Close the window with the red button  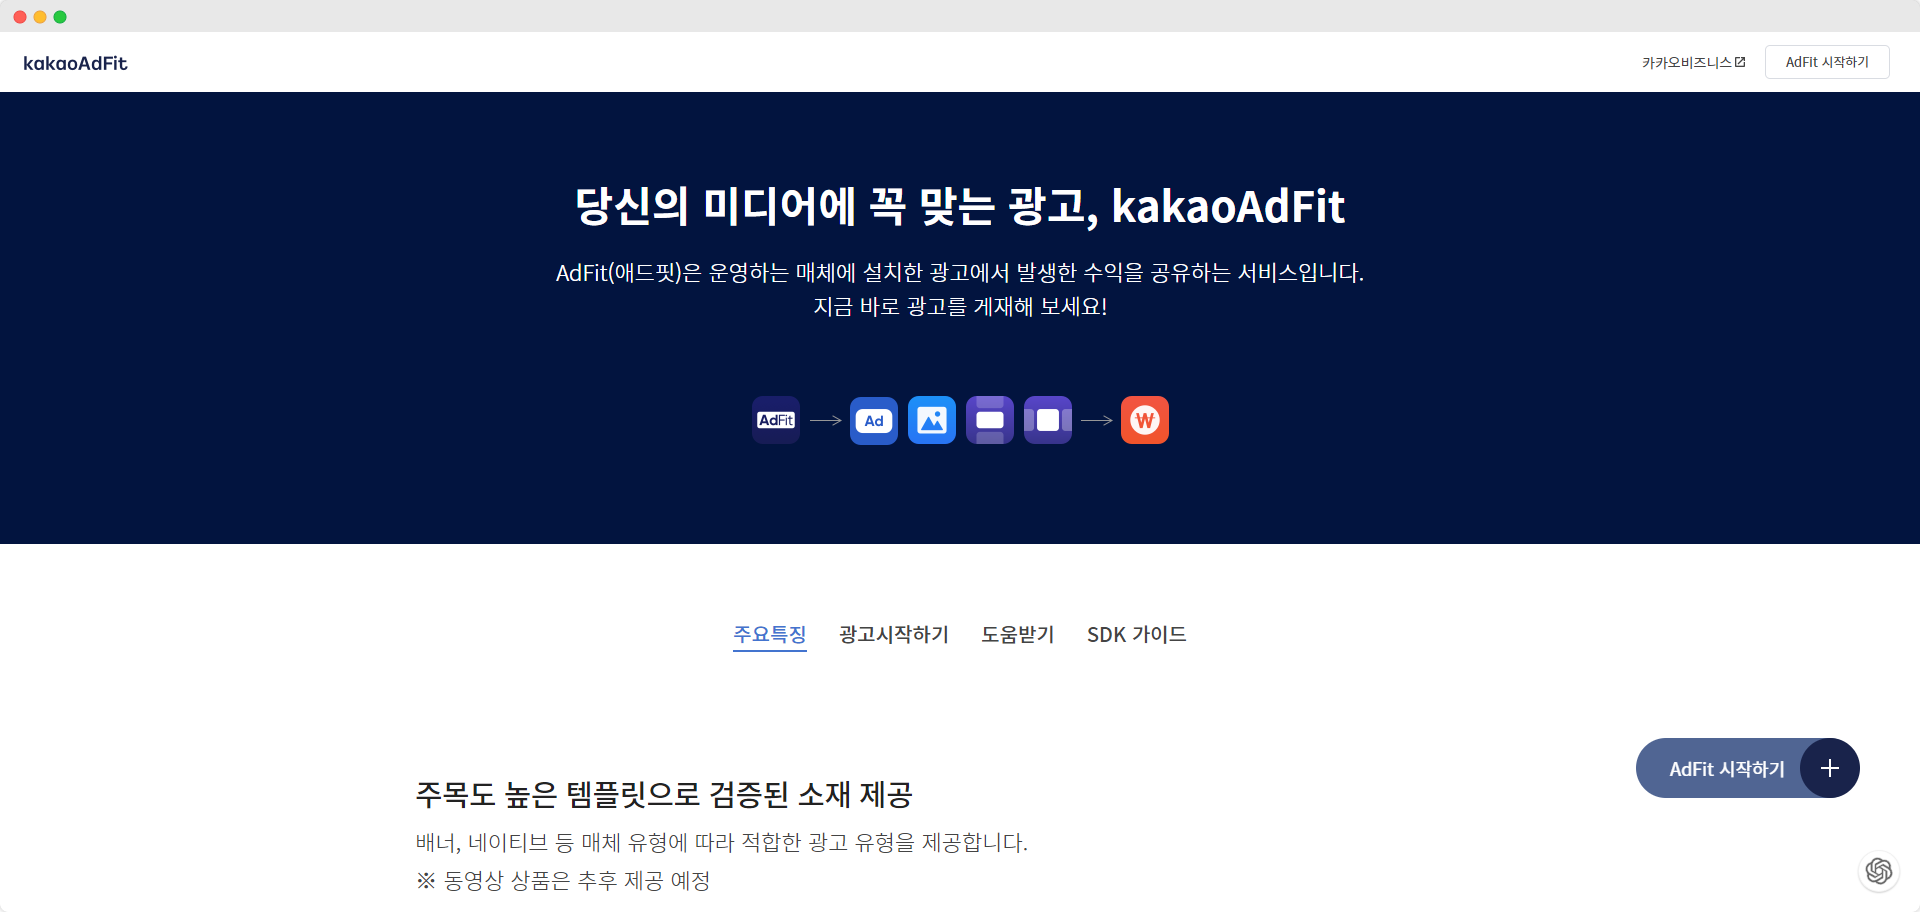pyautogui.click(x=20, y=17)
